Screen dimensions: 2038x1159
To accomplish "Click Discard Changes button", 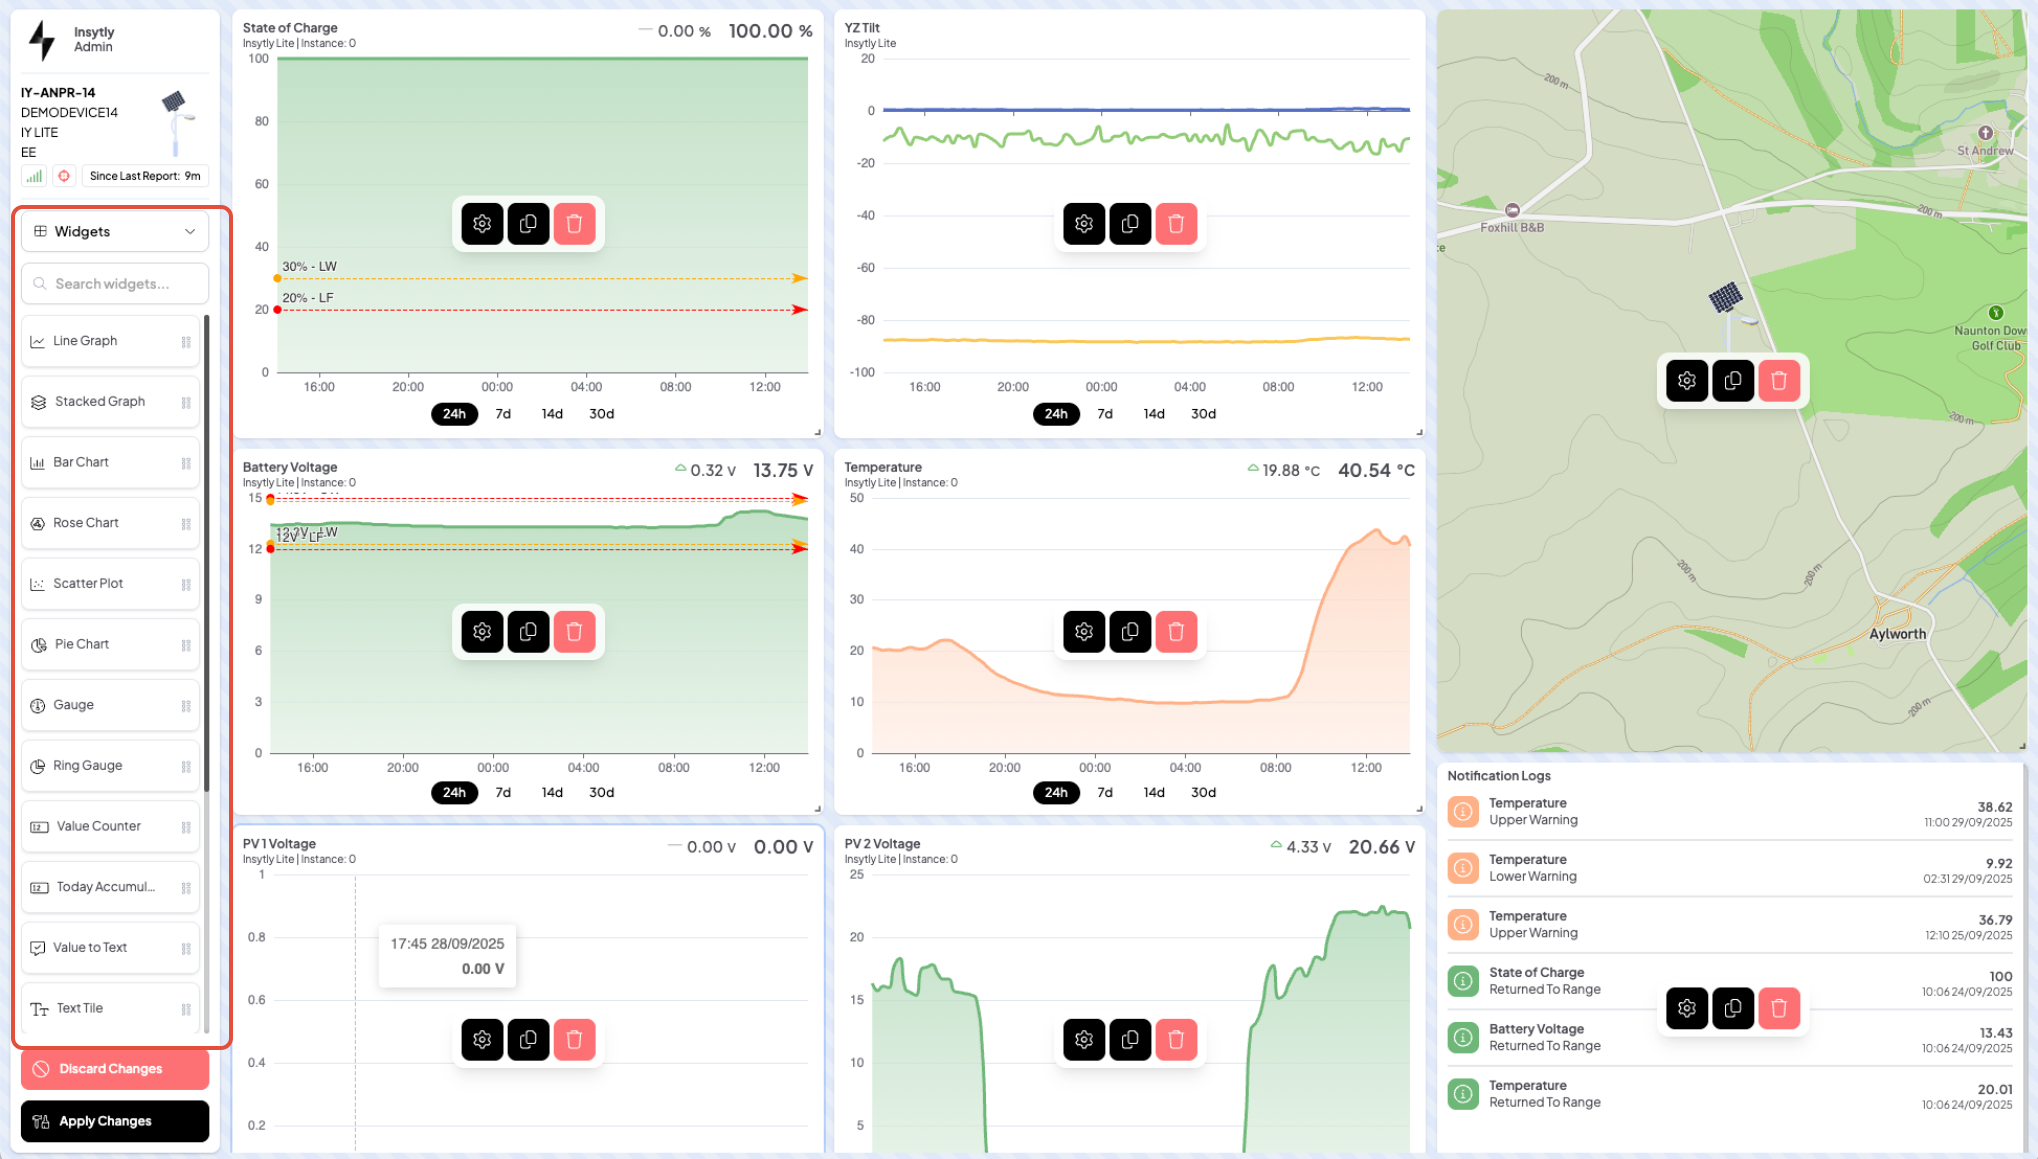I will point(114,1069).
